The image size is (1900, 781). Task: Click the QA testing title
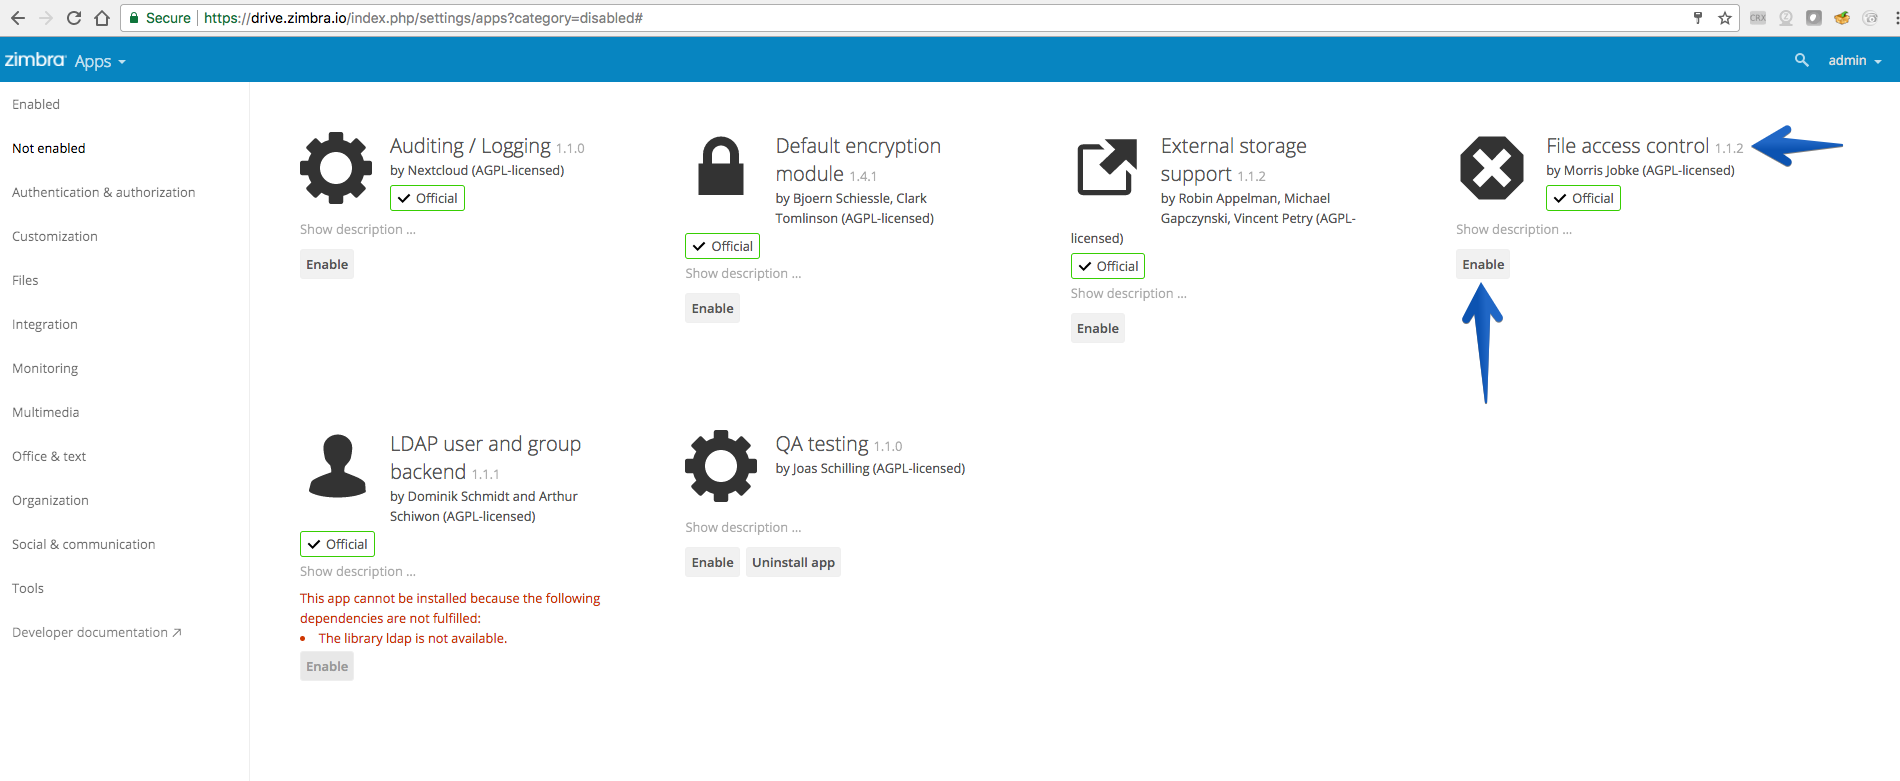tap(822, 444)
